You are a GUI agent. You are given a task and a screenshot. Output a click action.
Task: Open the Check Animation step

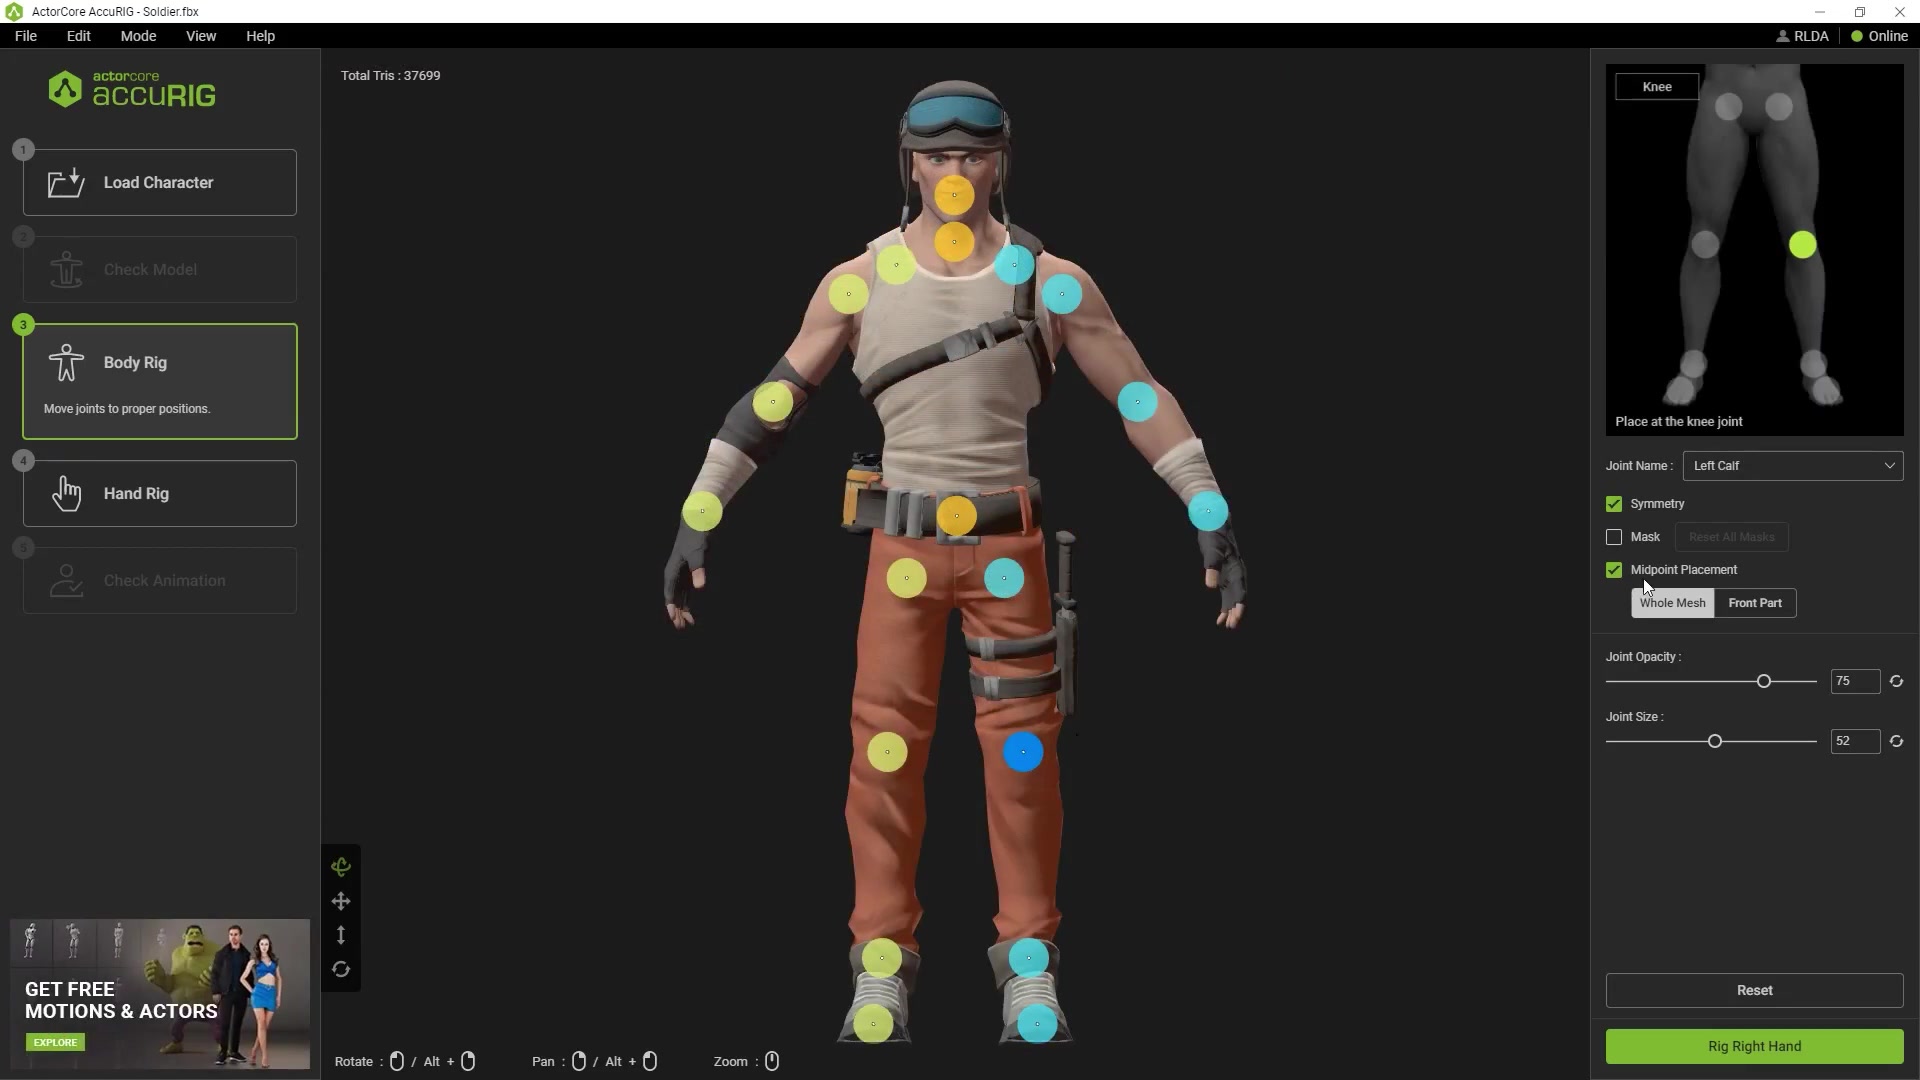click(x=158, y=580)
